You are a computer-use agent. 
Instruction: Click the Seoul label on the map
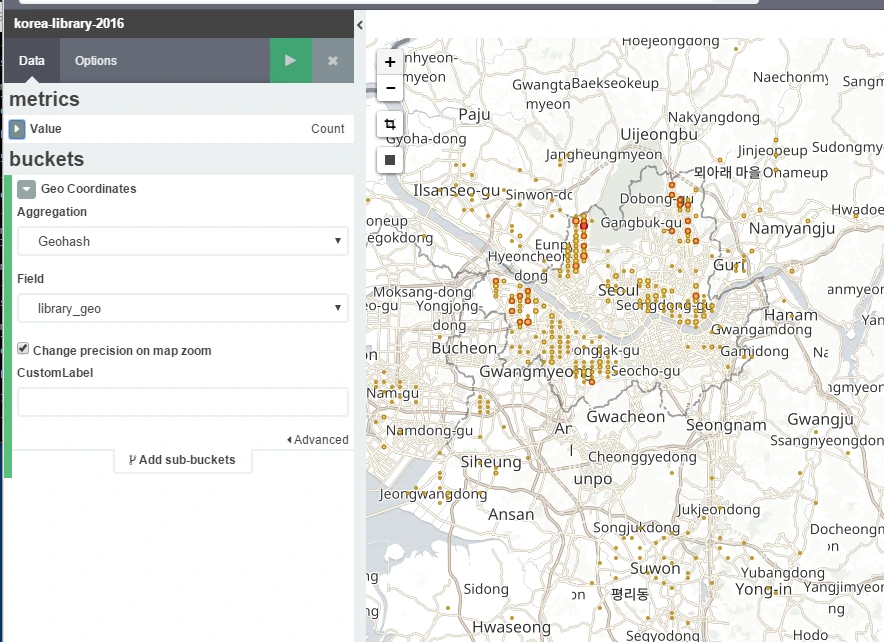tap(617, 290)
